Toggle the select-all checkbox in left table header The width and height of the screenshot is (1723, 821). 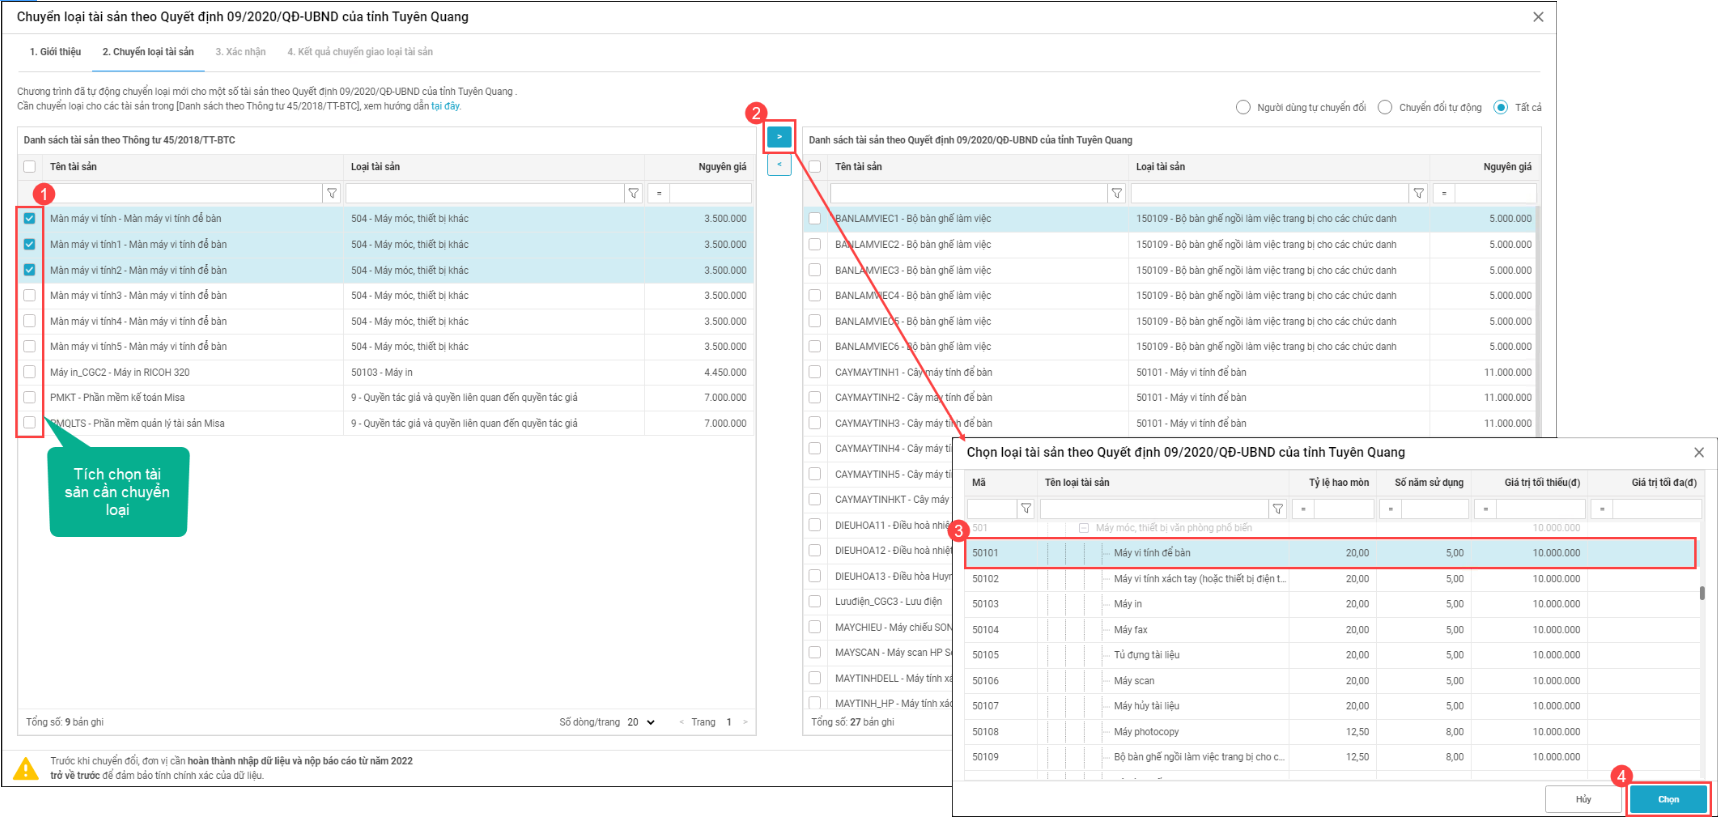29,167
